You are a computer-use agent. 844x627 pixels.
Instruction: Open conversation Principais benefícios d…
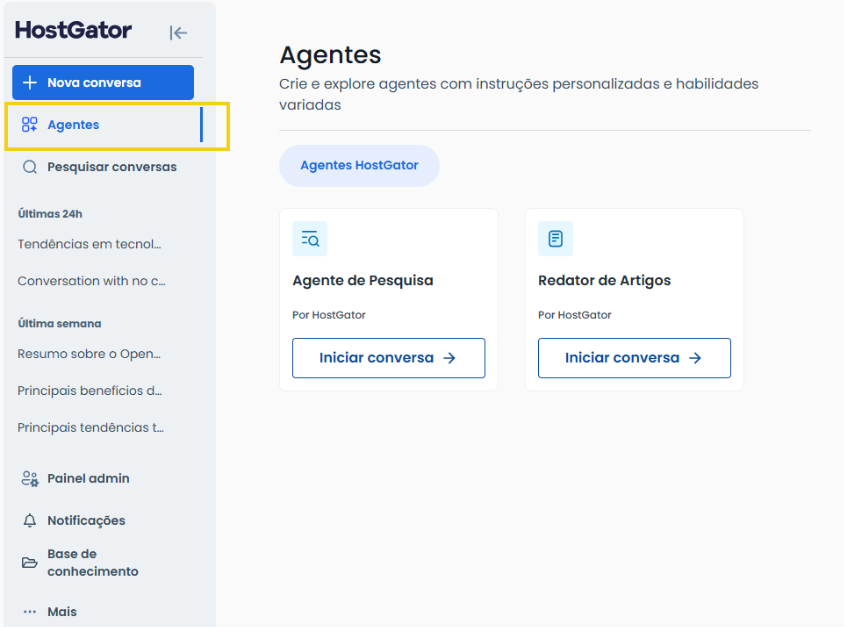(90, 391)
